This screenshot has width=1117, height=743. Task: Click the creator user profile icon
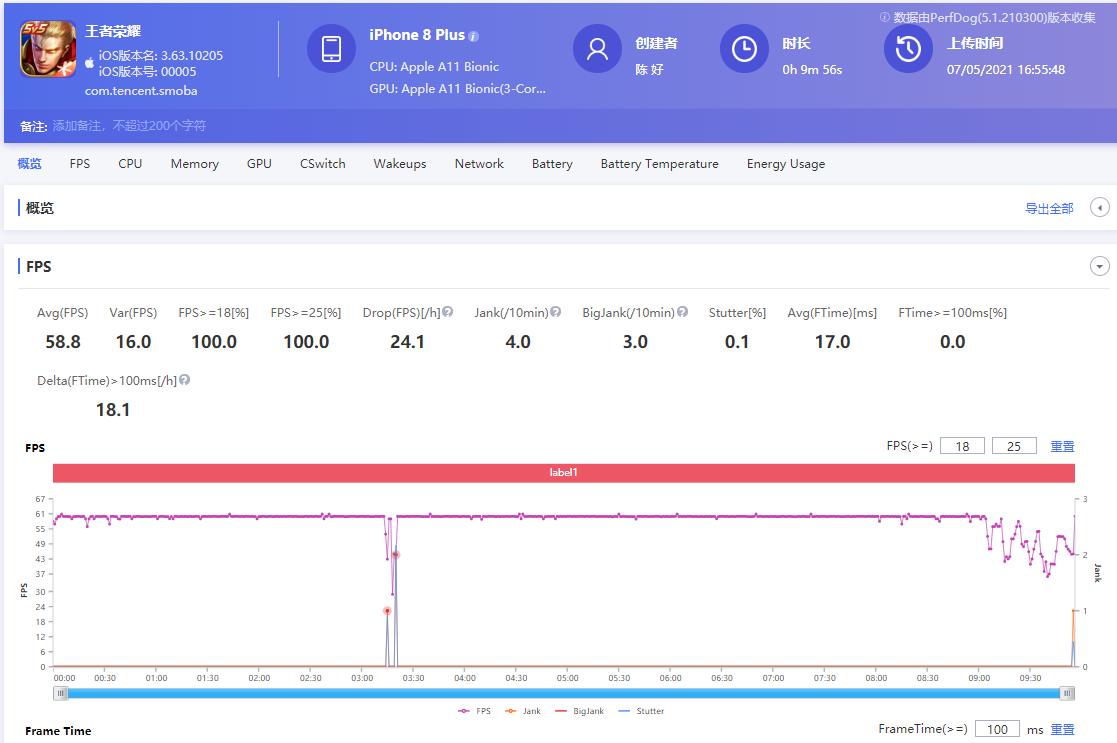[x=597, y=49]
